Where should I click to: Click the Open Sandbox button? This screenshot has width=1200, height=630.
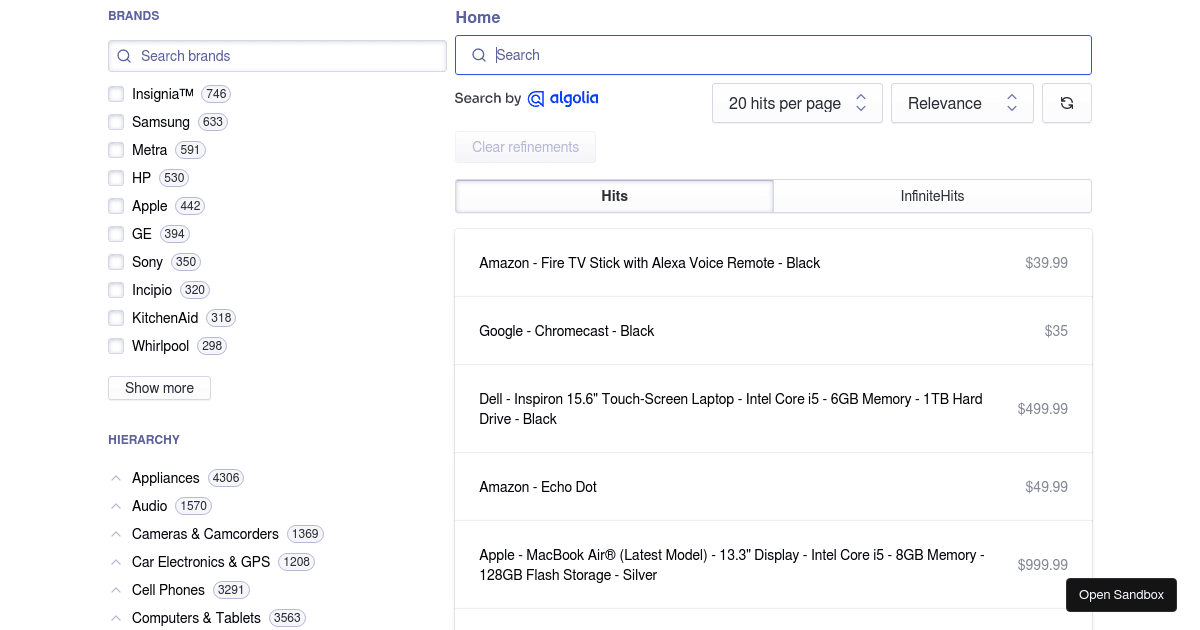[1121, 594]
